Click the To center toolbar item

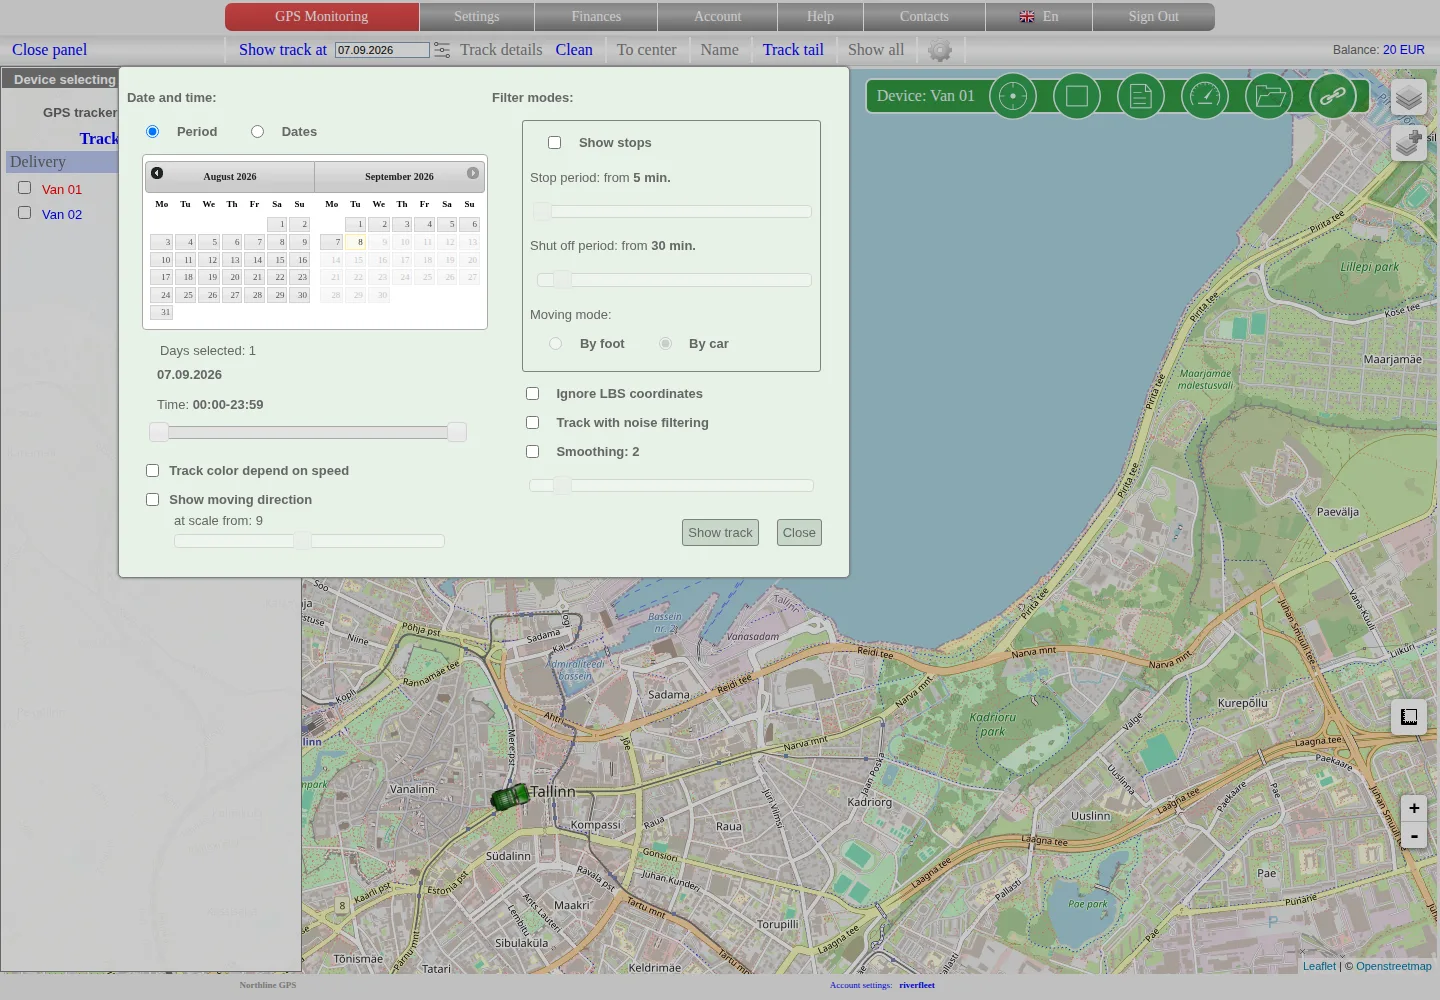[647, 50]
